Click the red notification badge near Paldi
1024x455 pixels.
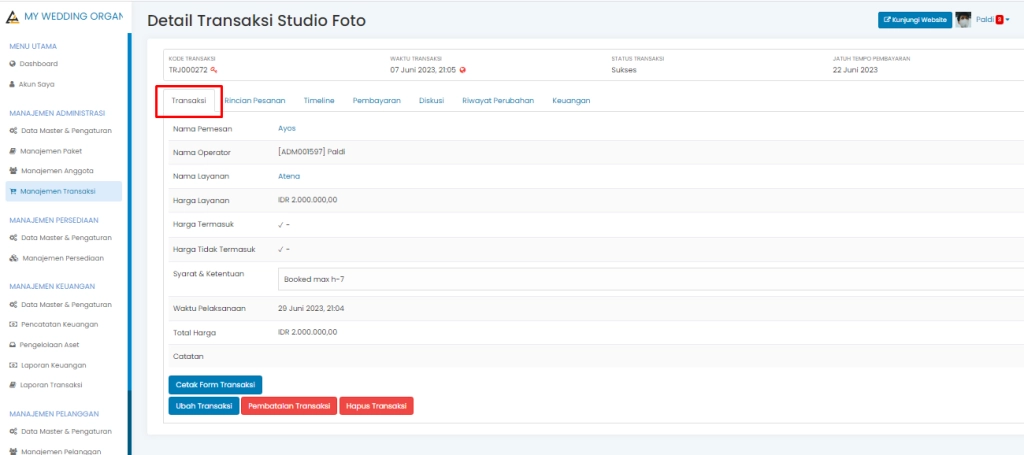point(999,20)
